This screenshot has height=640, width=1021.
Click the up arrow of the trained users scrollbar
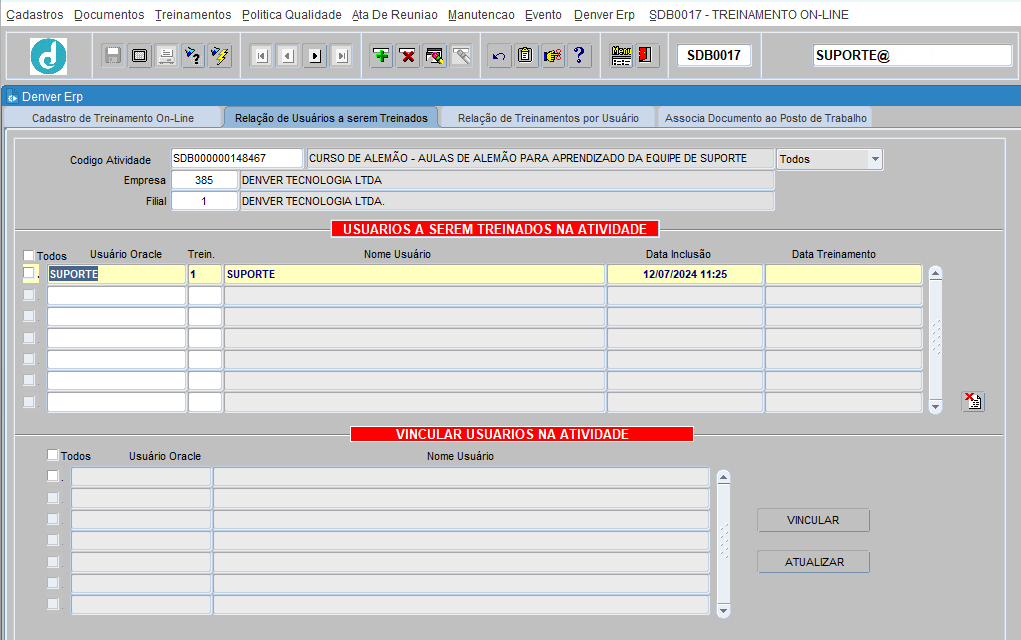936,273
